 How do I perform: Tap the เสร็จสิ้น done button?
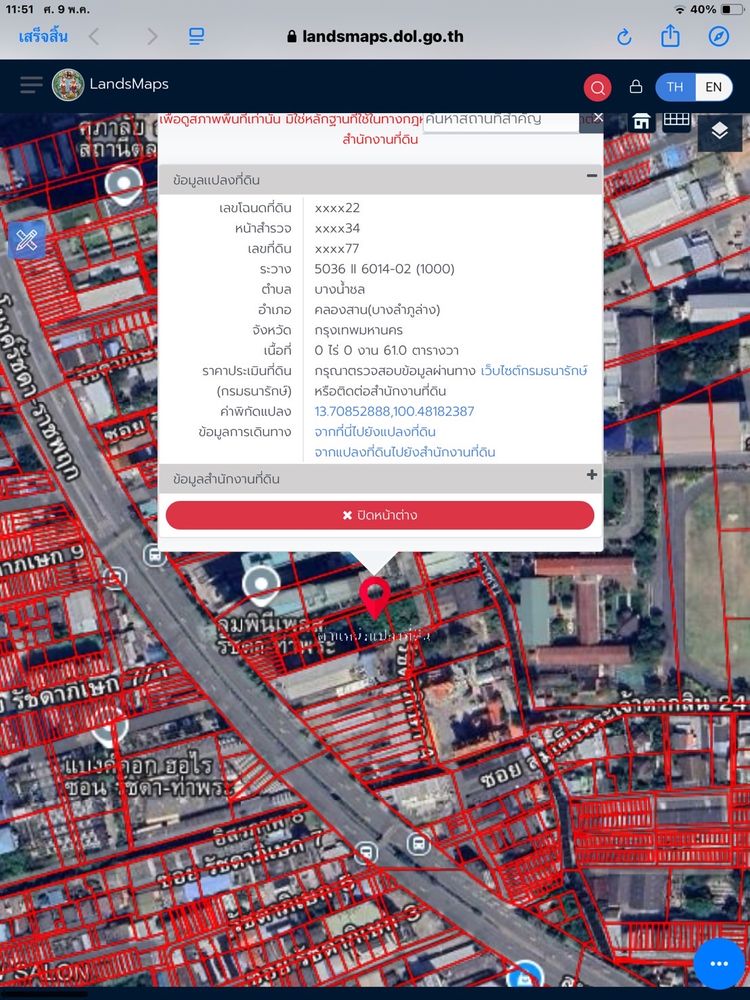43,37
